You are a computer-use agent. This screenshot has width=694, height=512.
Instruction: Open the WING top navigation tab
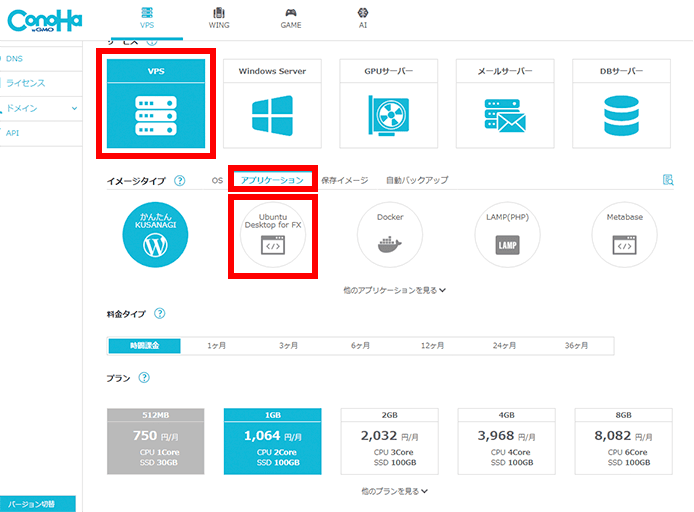(x=219, y=19)
